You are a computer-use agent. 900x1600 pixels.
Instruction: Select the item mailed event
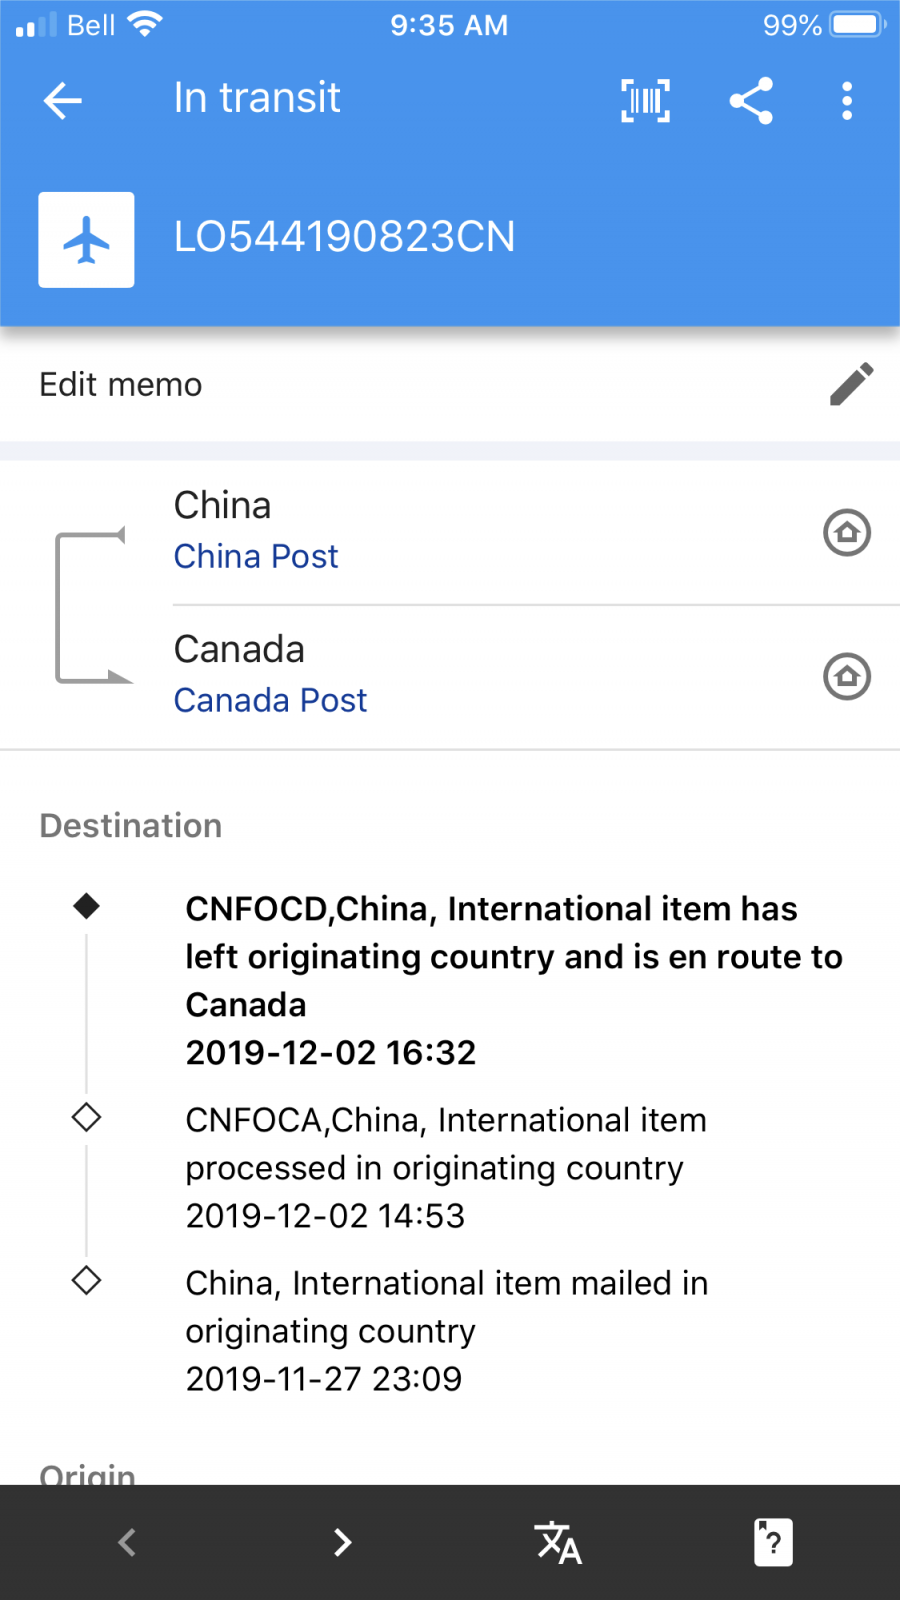[x=446, y=1330]
